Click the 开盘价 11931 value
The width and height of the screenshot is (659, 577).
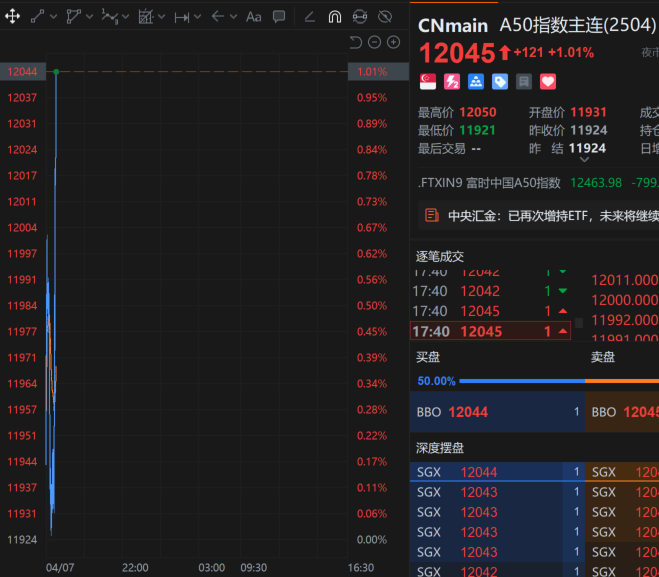pos(588,112)
